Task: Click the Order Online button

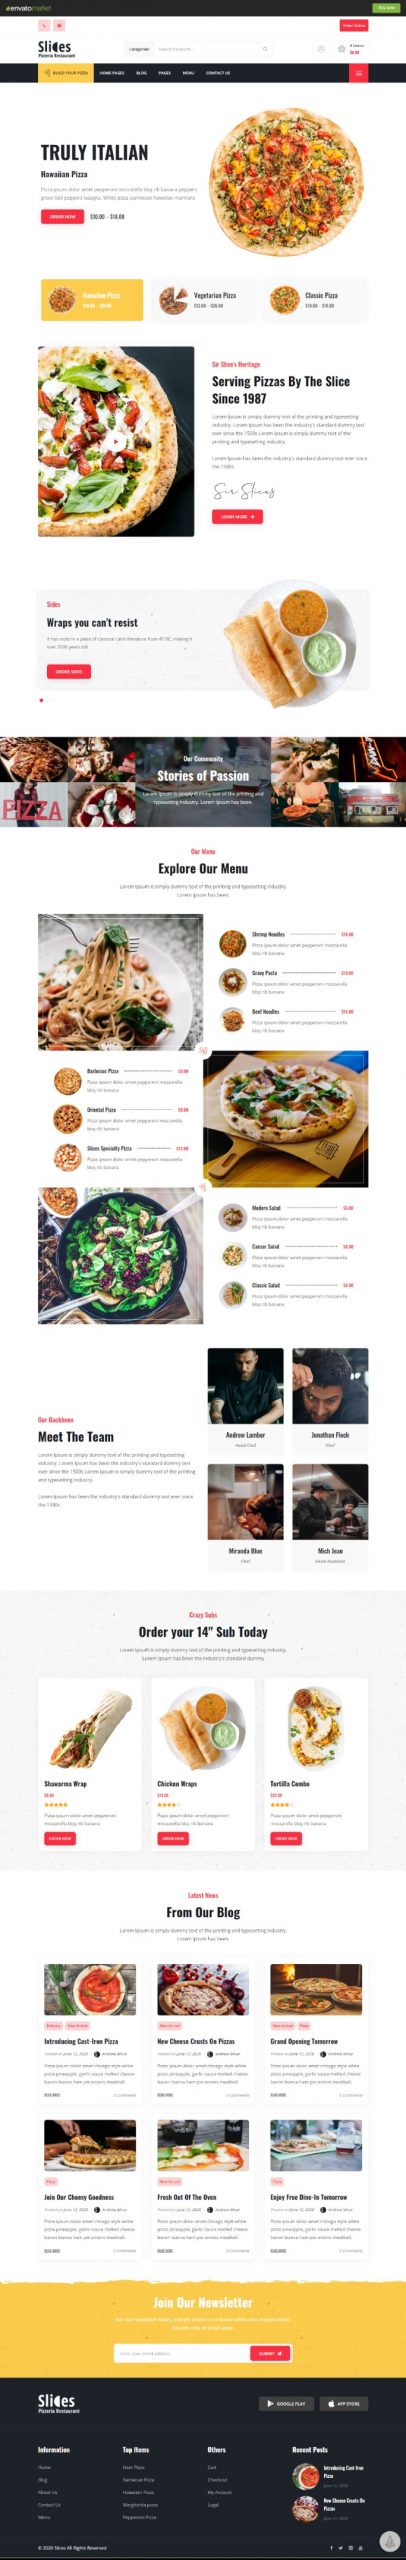Action: point(354,26)
